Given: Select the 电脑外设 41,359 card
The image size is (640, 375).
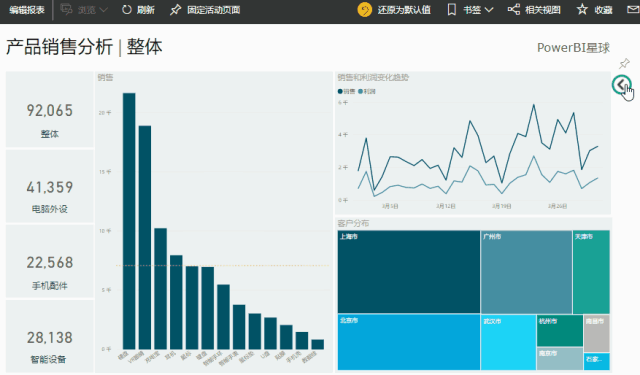Looking at the screenshot, I should pos(50,186).
